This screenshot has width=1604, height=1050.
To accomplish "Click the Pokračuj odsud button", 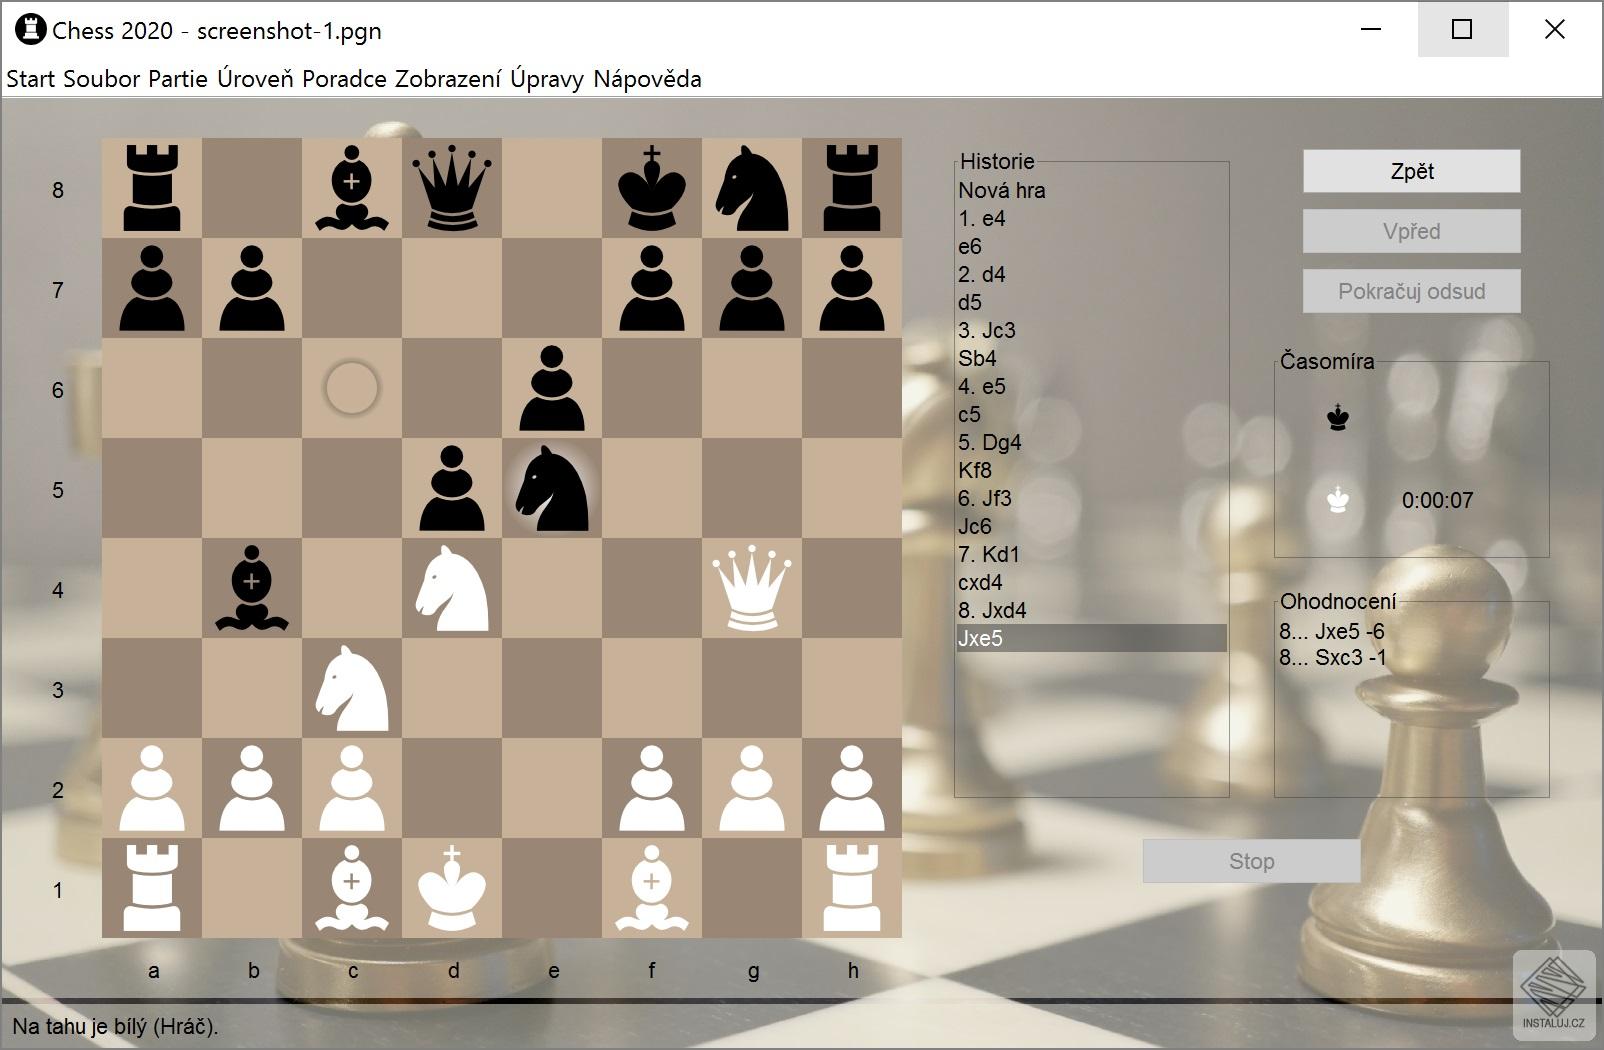I will [1411, 291].
